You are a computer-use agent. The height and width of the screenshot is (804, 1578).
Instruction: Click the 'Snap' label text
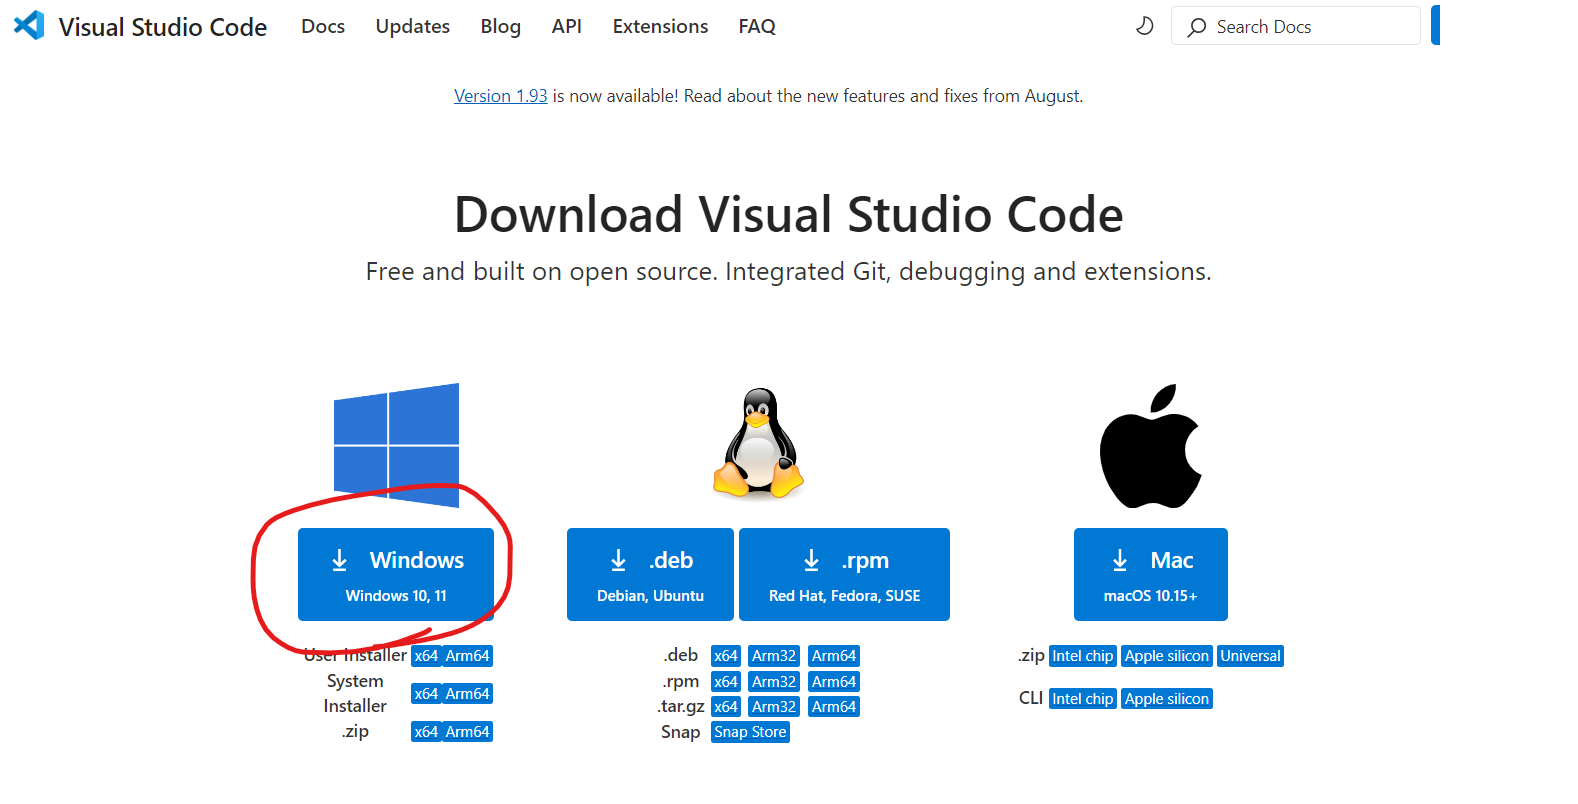click(x=680, y=733)
